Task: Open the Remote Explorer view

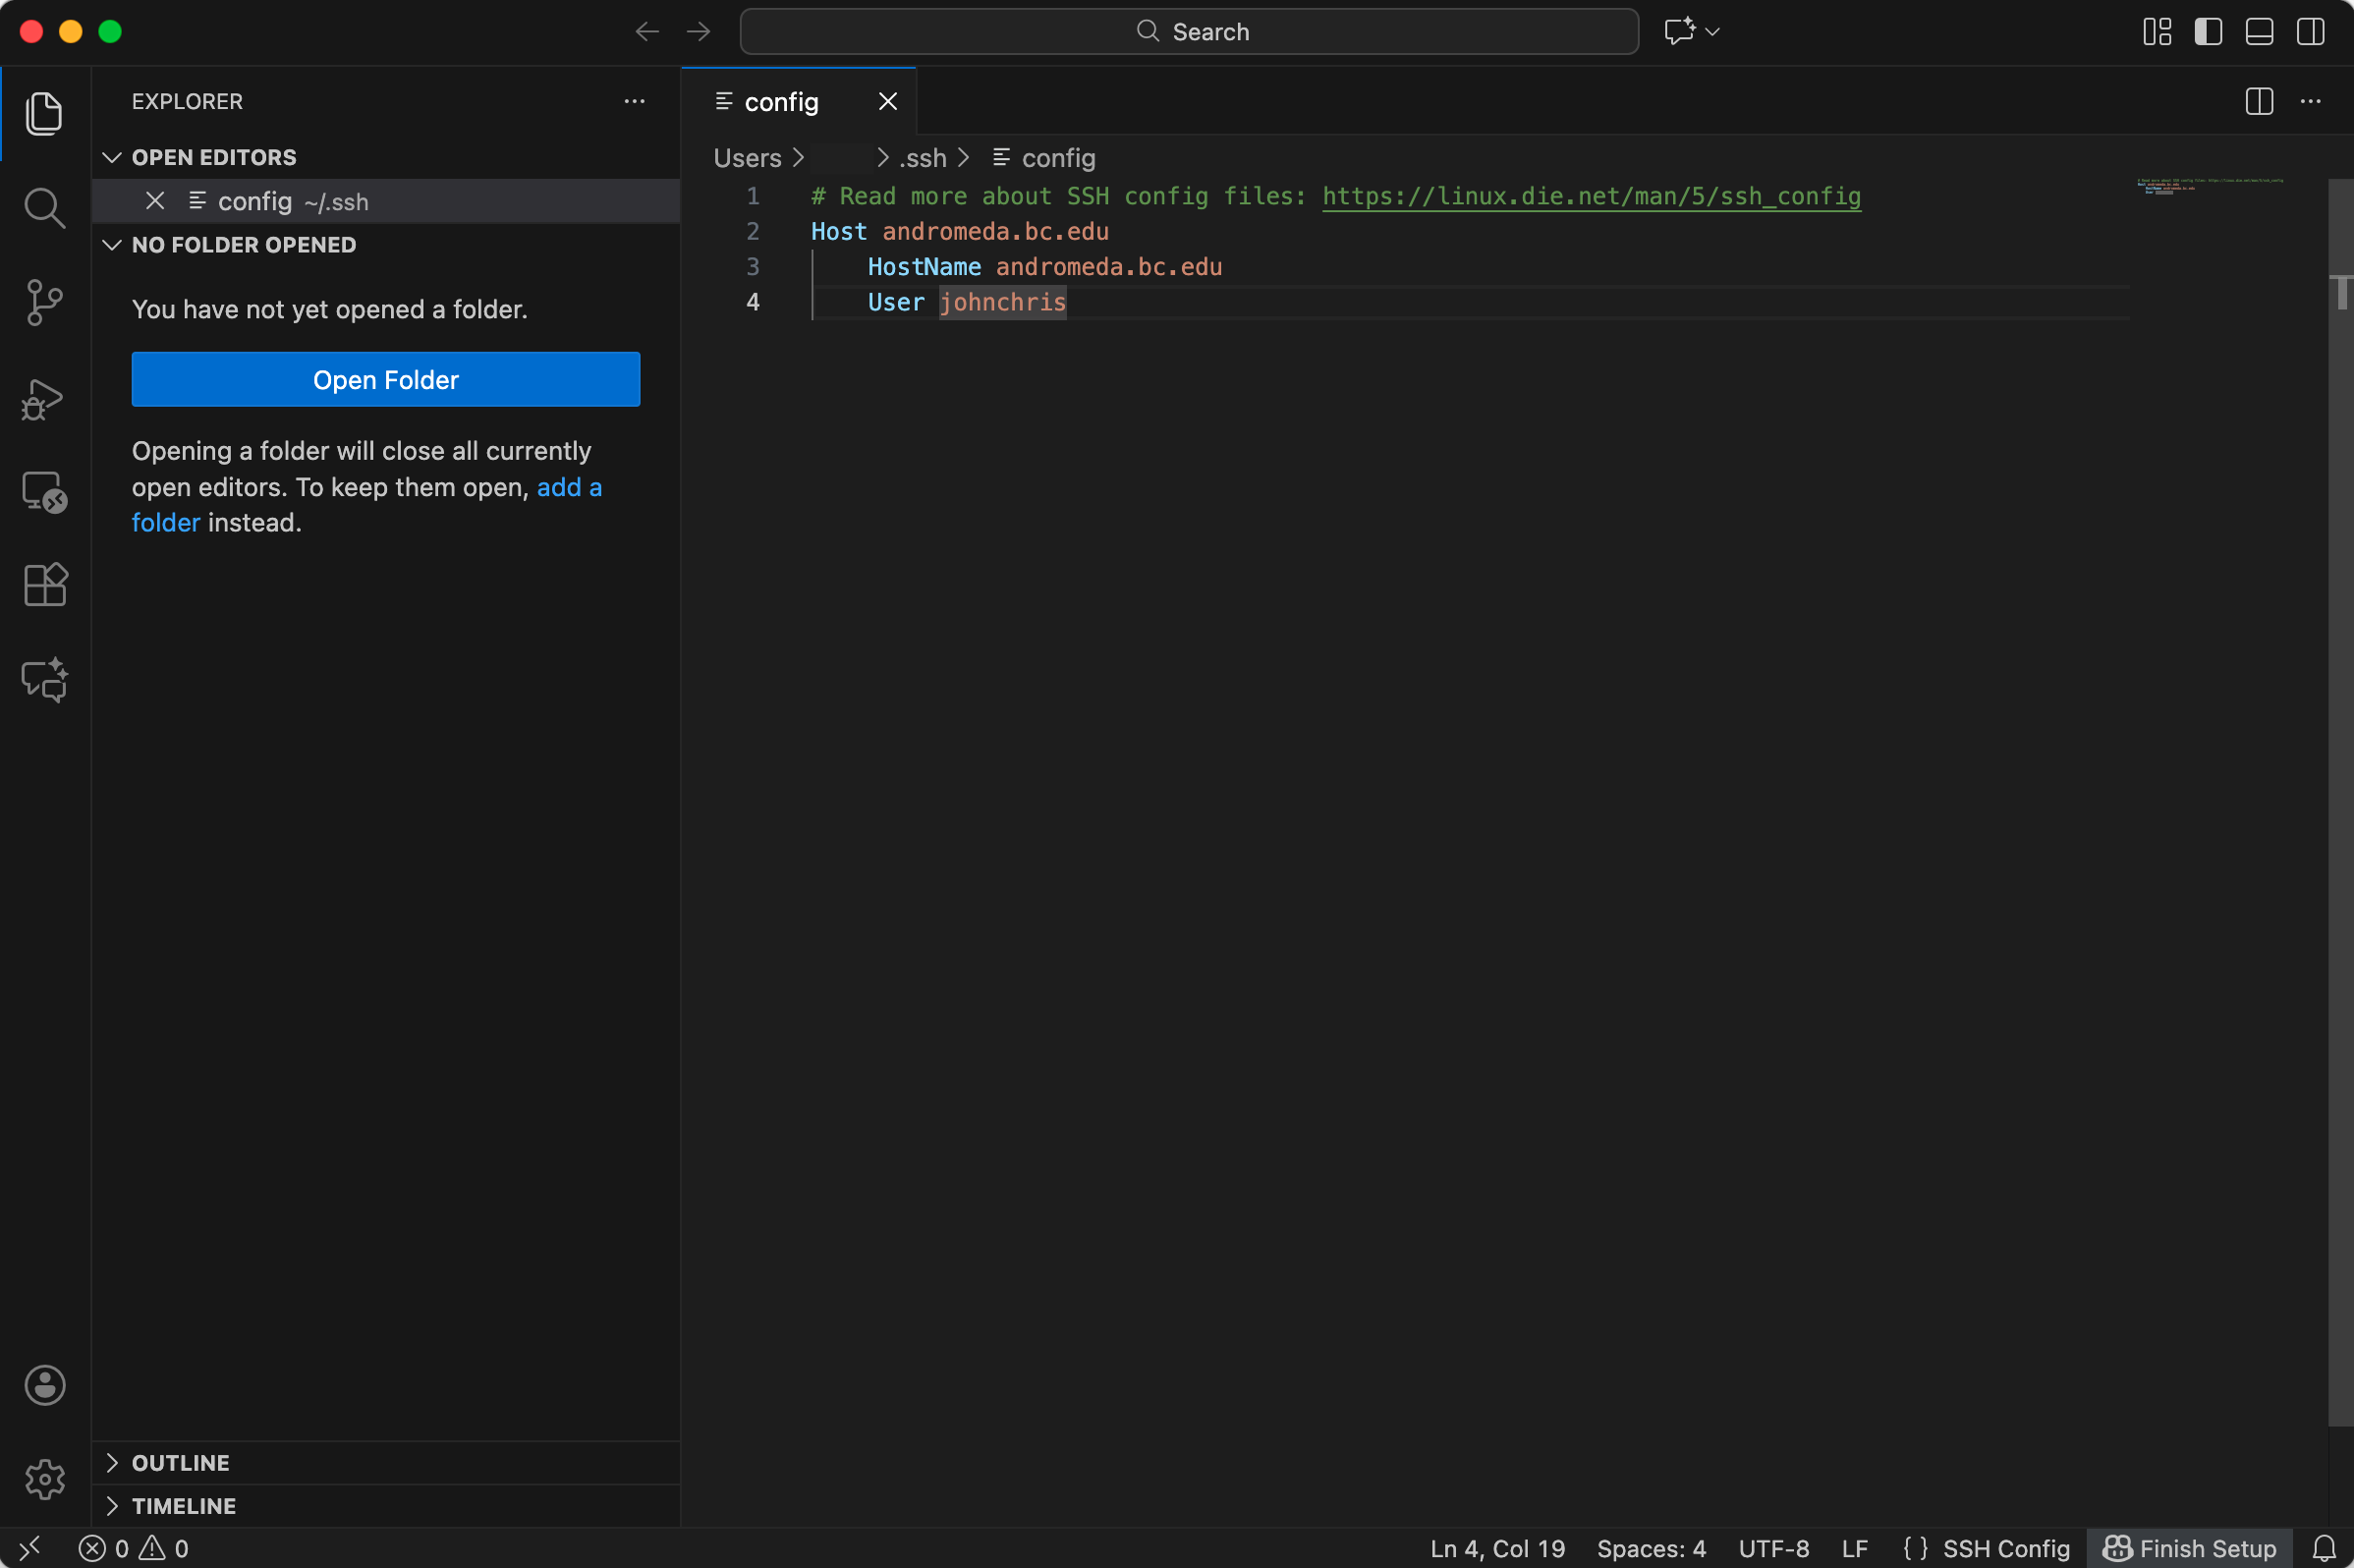Action: click(x=44, y=492)
